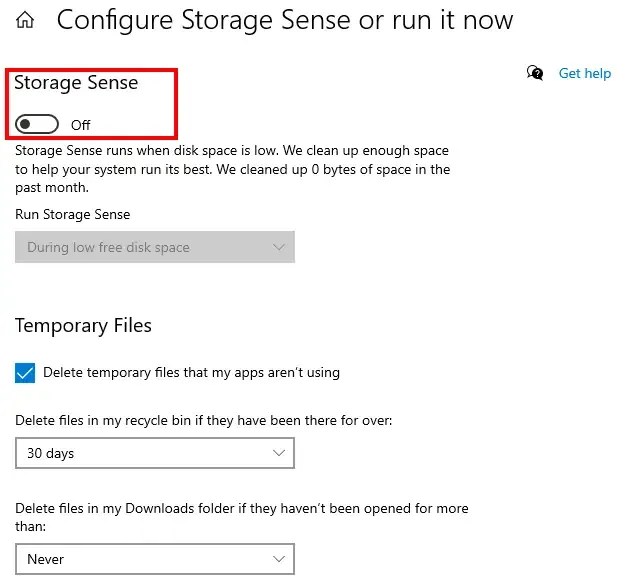Click the Storage Sense description paragraph
Image resolution: width=634 pixels, height=577 pixels.
click(232, 169)
